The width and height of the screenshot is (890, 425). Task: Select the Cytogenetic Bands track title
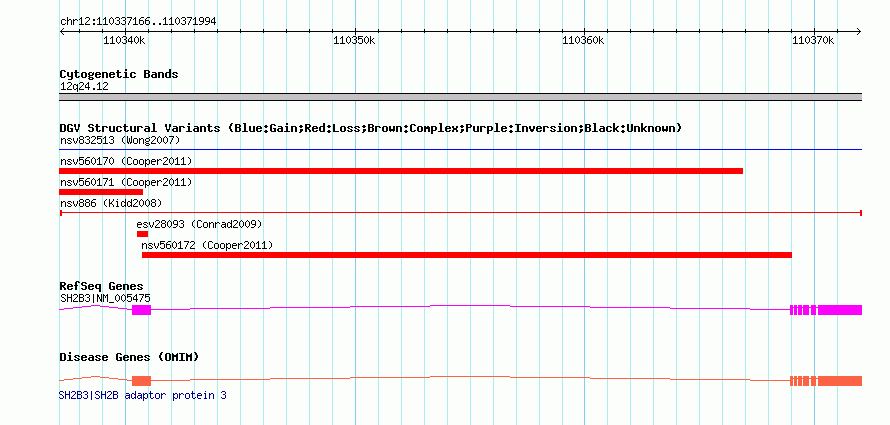click(119, 74)
